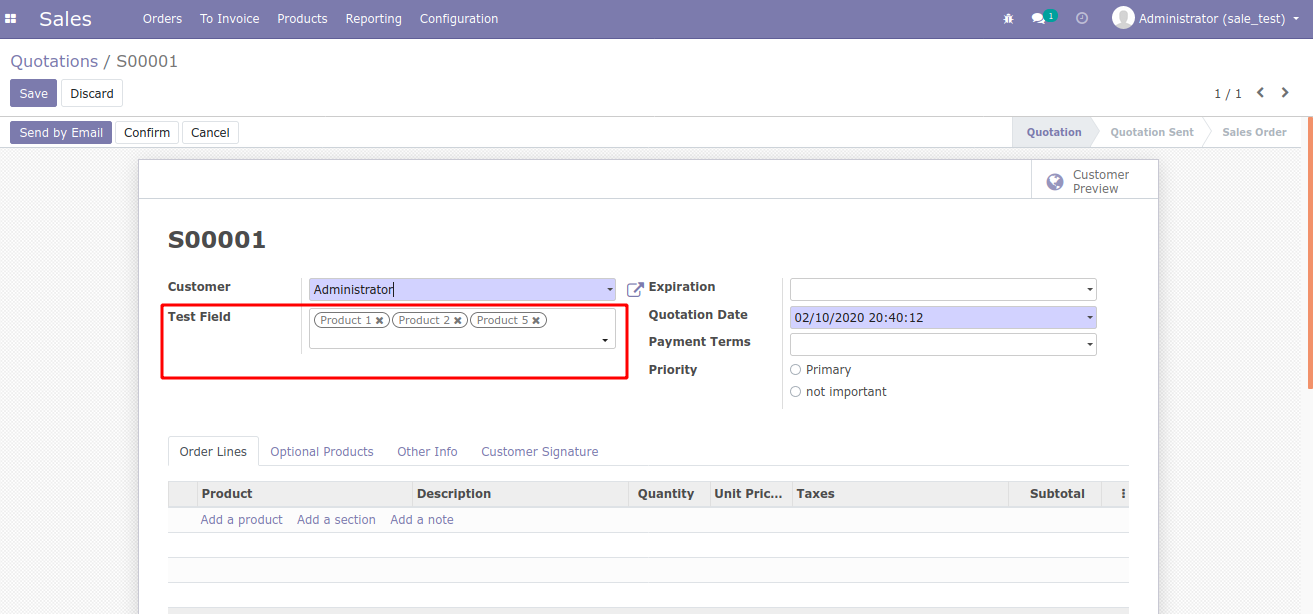This screenshot has height=614, width=1313.
Task: Click the Quantity column header
Action: click(668, 494)
